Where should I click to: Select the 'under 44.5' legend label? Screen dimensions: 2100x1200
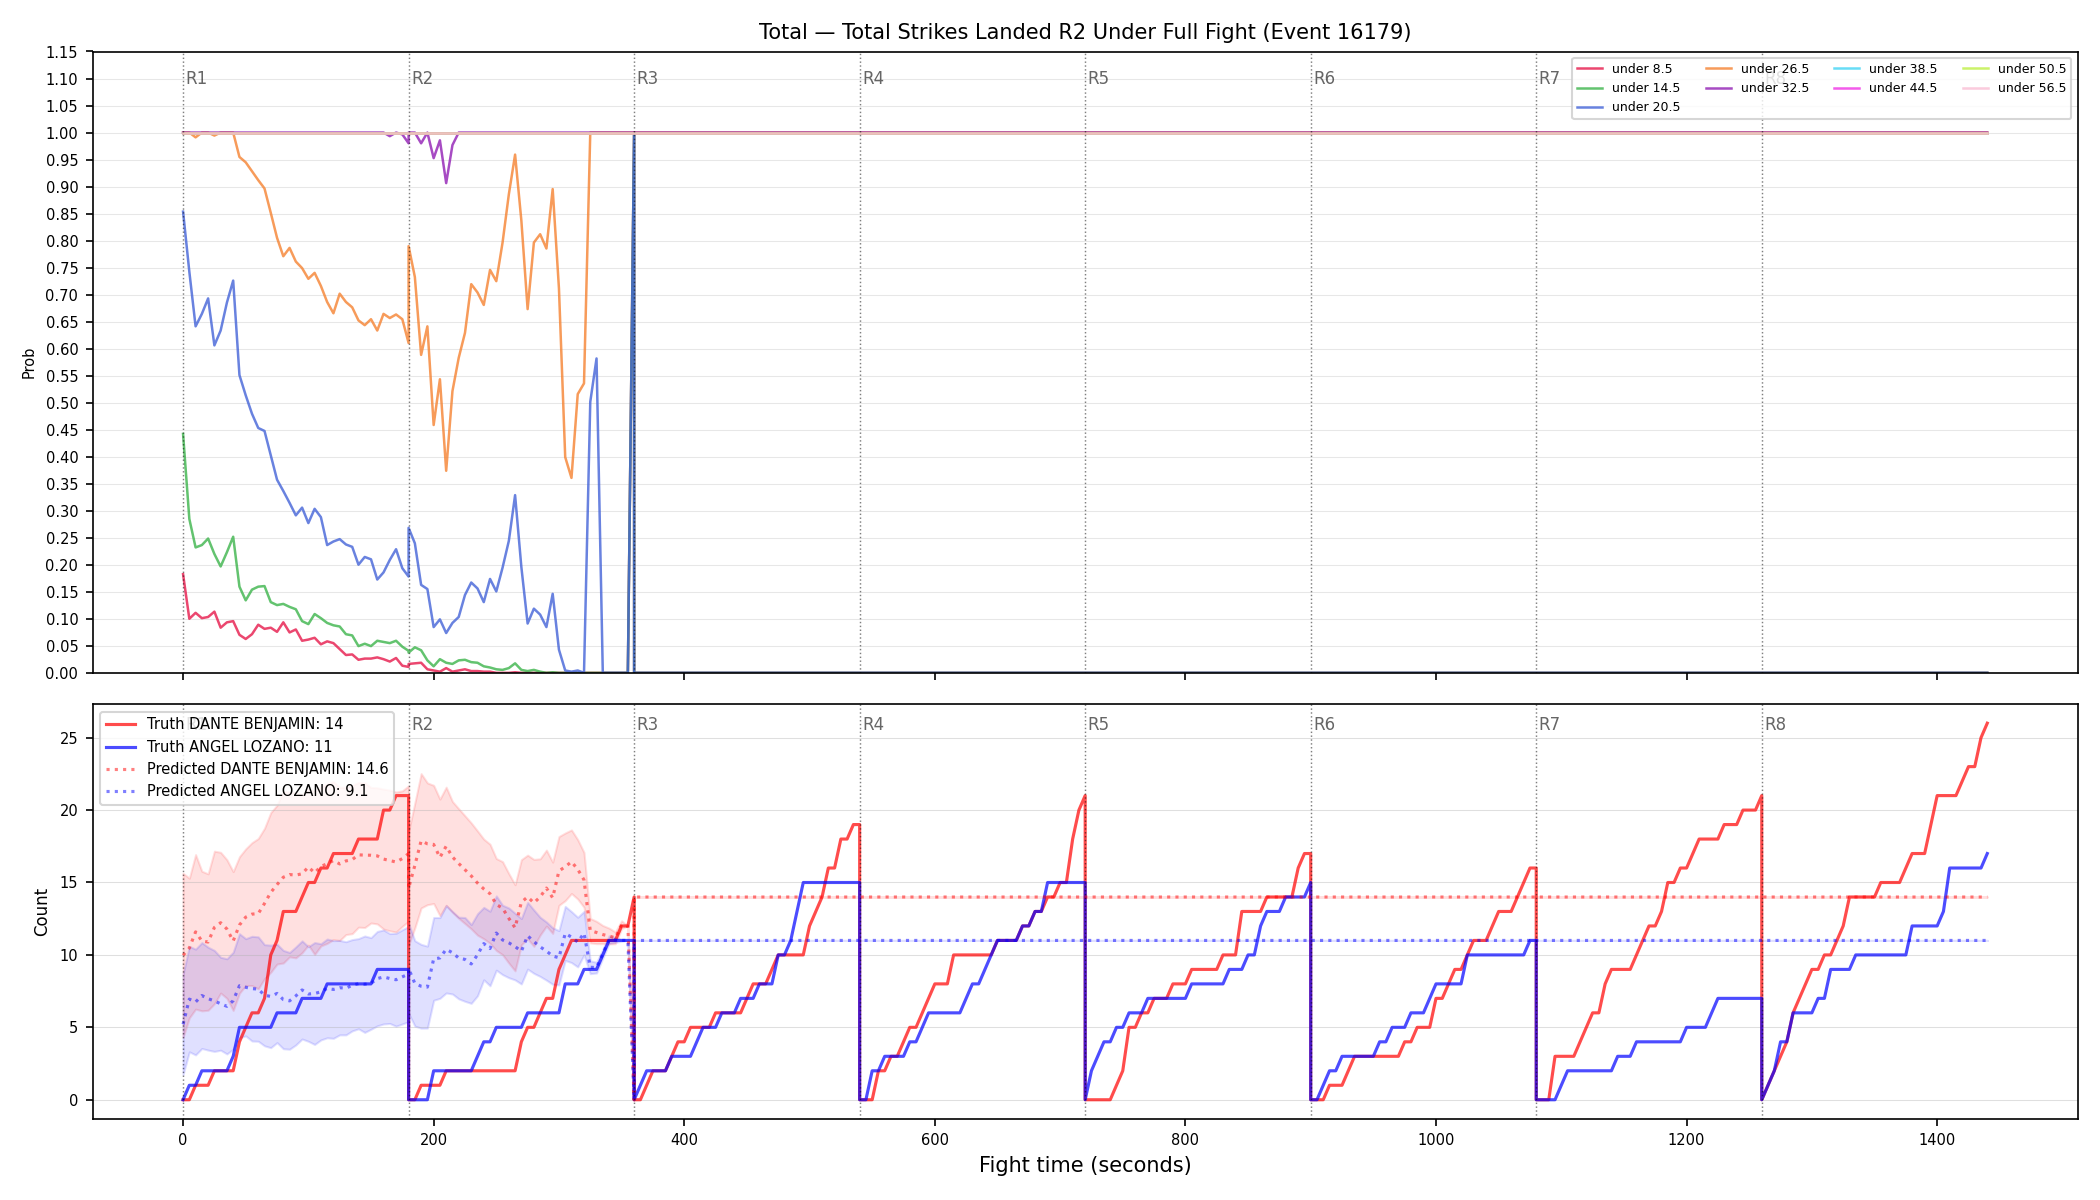coord(1902,88)
